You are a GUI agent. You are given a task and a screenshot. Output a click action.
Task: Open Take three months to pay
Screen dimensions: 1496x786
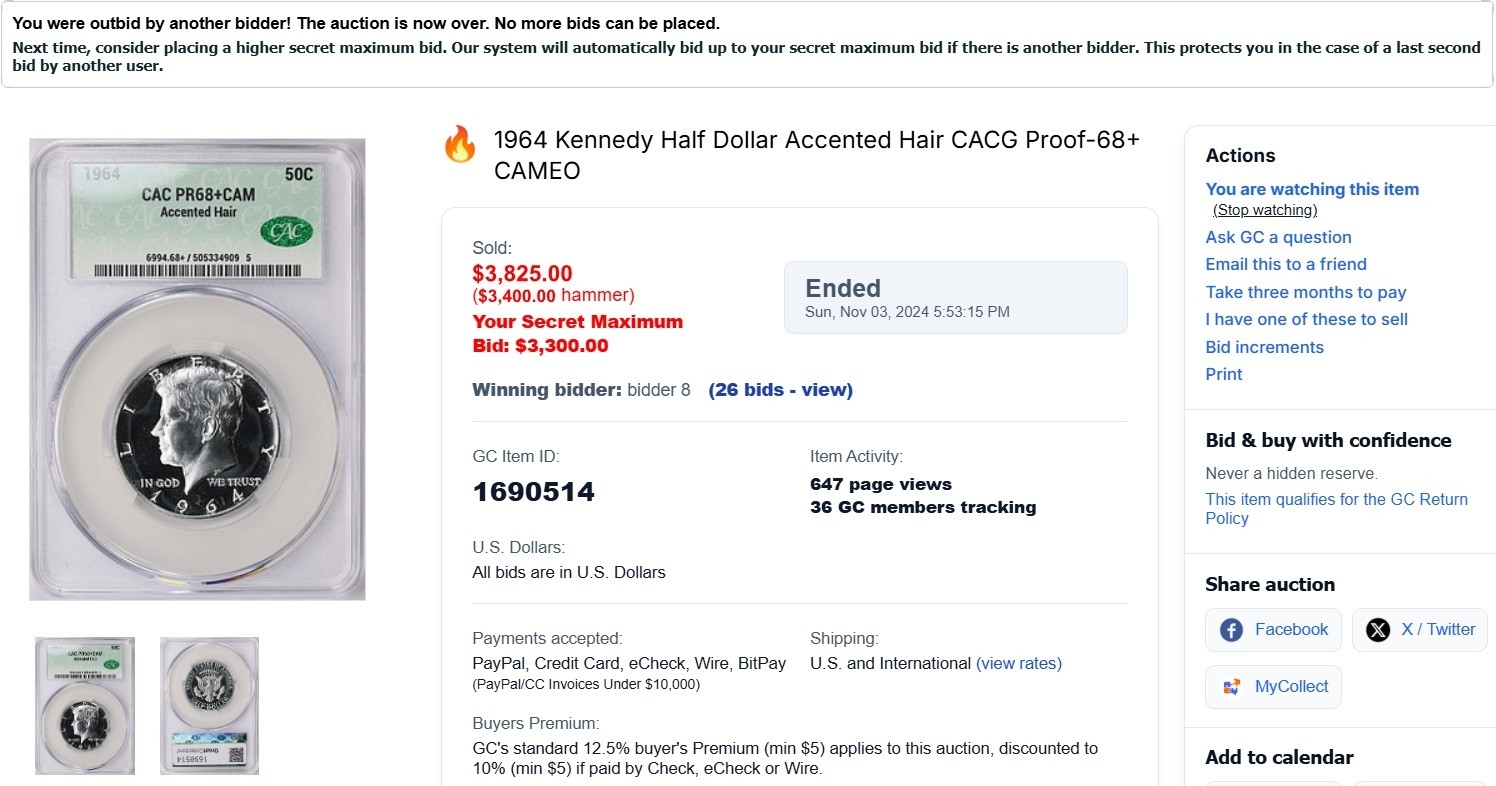1305,292
